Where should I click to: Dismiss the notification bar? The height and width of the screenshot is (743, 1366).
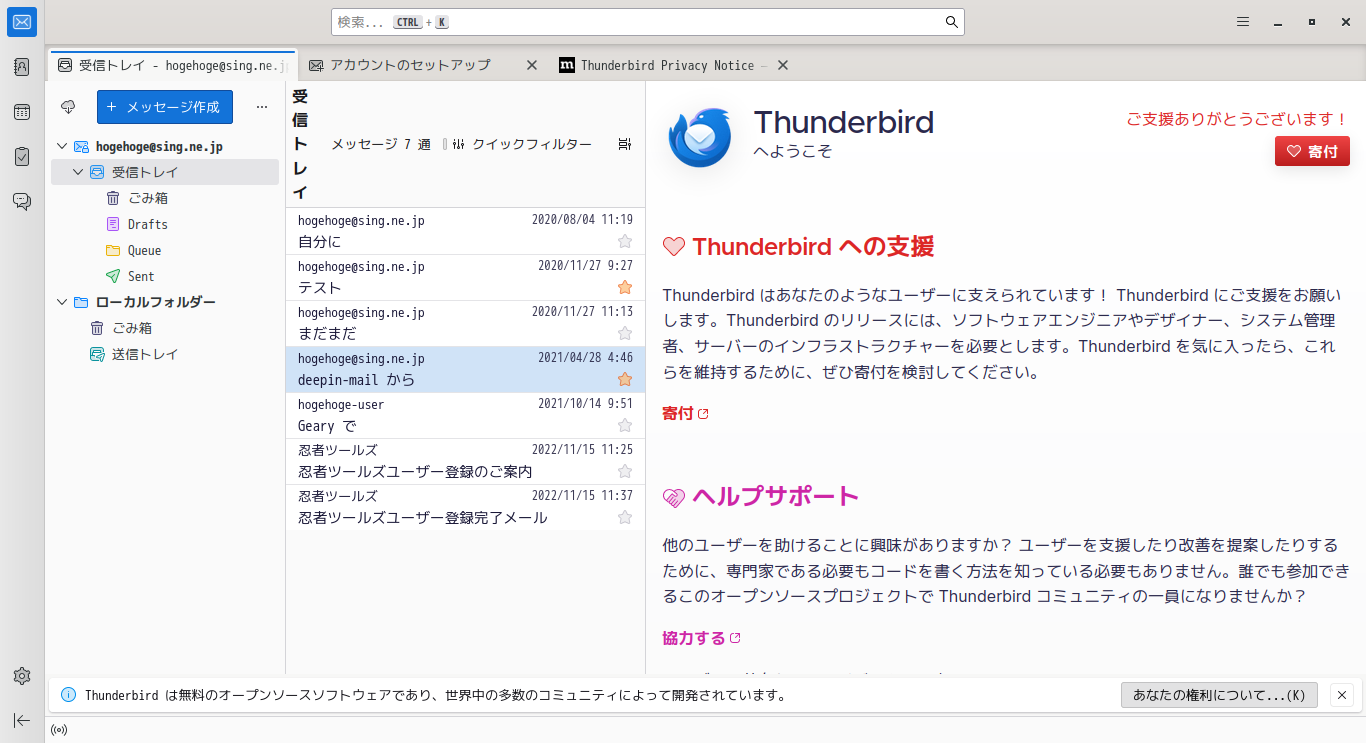click(x=1343, y=695)
